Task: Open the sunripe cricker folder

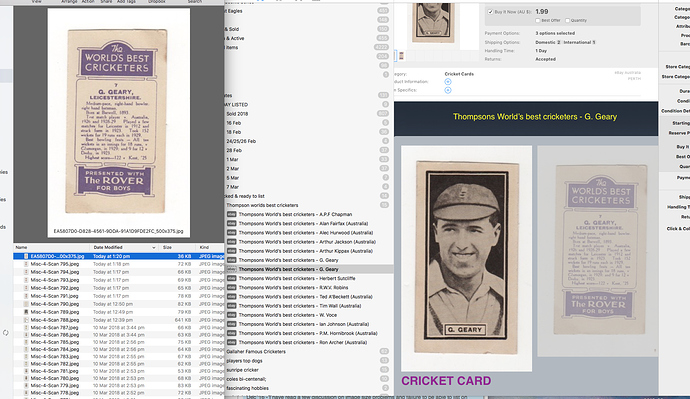Action: (242, 370)
